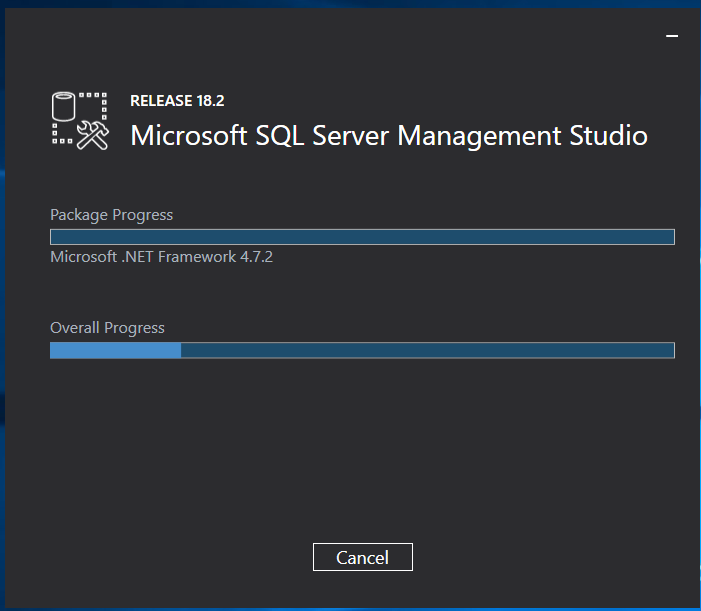Click filled light-blue part of Overall Progress
The image size is (701, 611).
[x=115, y=350]
